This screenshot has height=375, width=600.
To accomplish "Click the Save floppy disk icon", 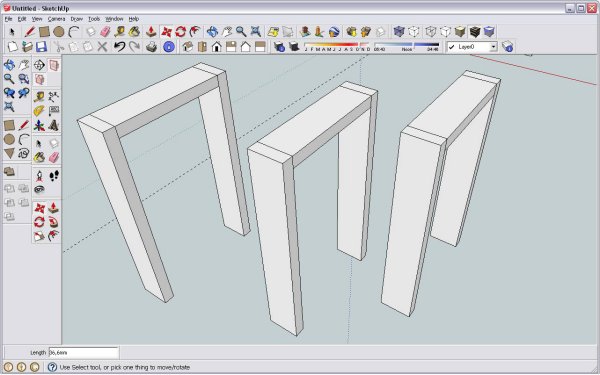I will coord(41,47).
